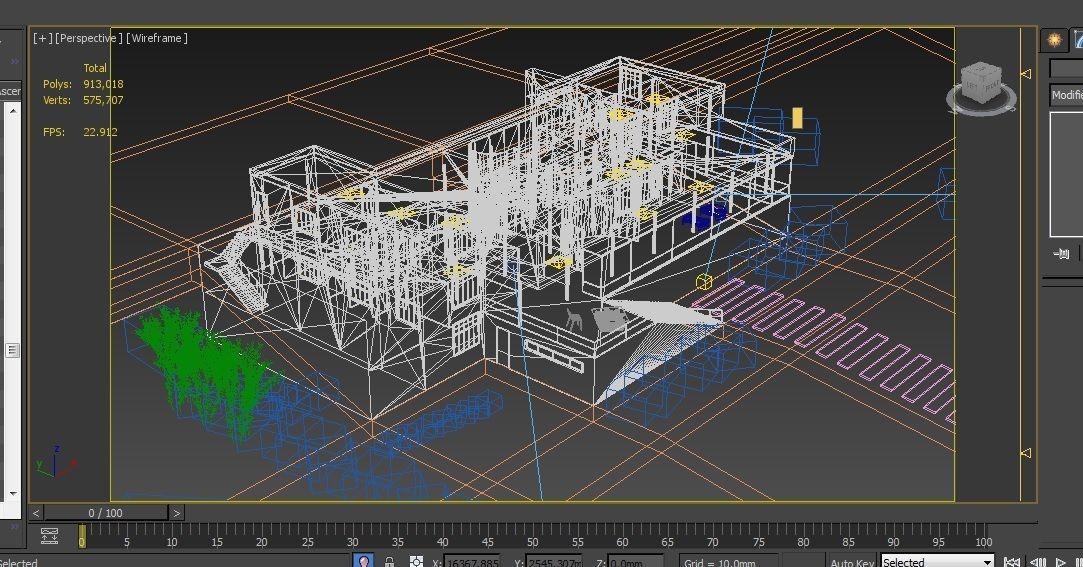
Task: Click the ViewCube in the viewport
Action: click(x=981, y=88)
